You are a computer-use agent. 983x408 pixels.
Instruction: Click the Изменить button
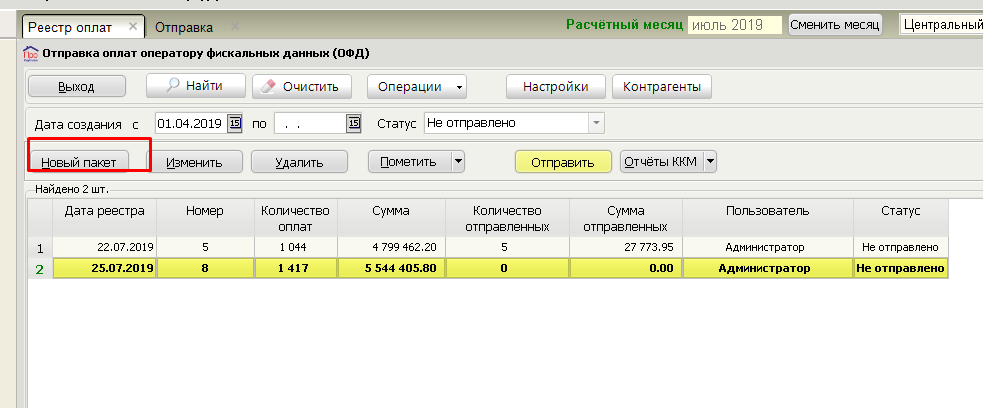tap(194, 162)
